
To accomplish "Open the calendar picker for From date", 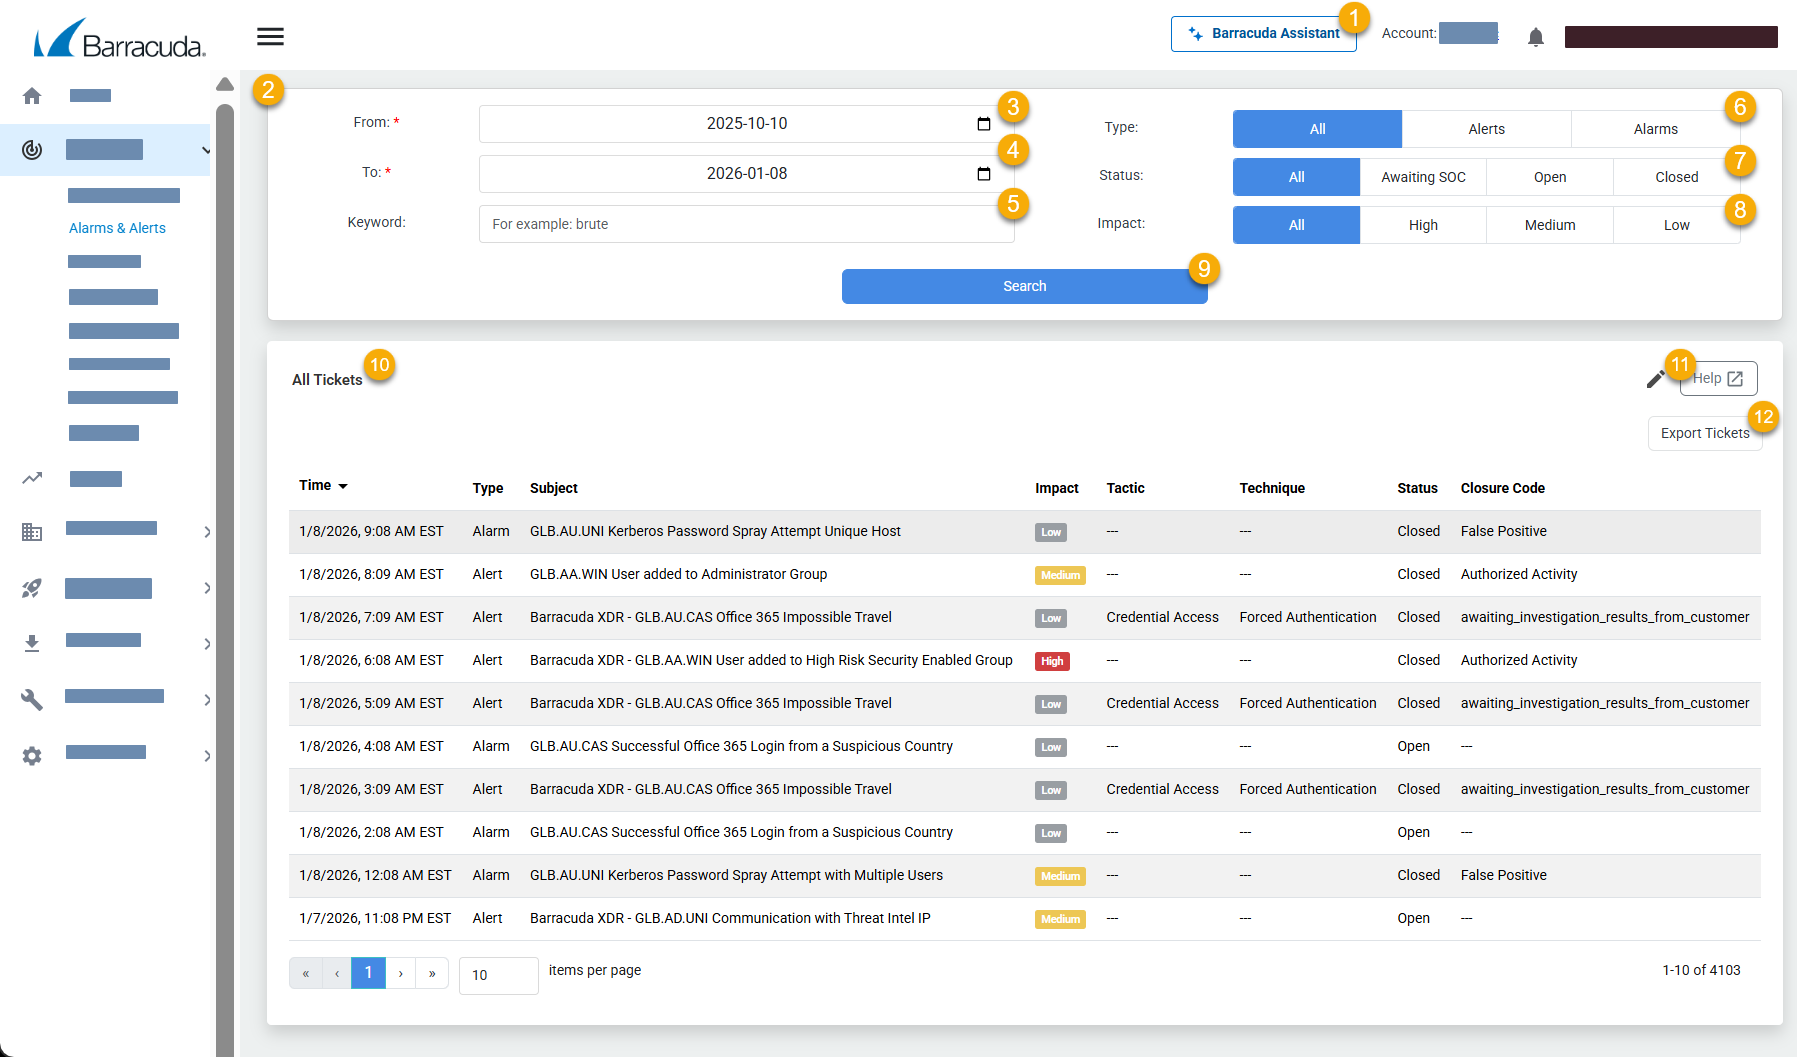I will coord(983,124).
